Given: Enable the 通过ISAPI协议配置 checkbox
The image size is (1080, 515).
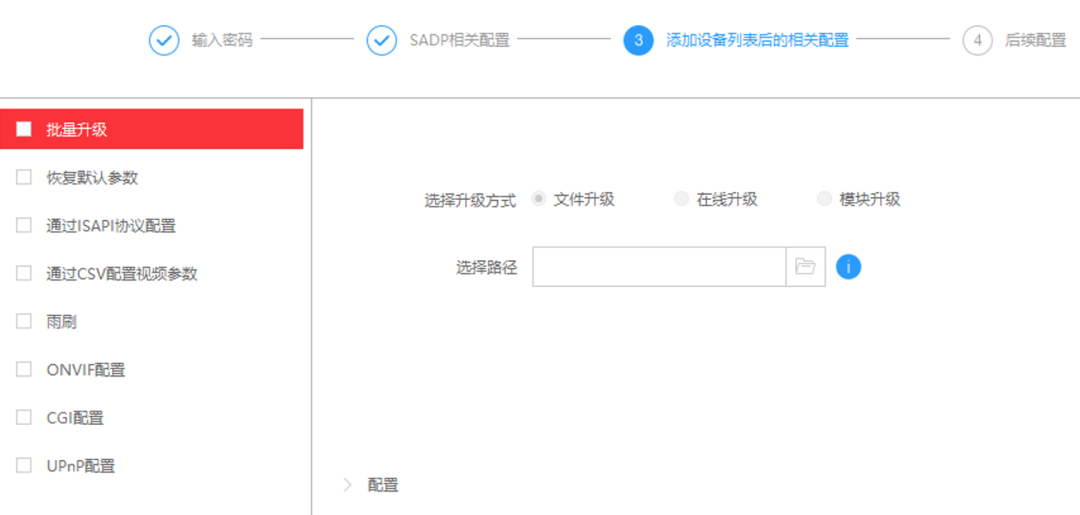Looking at the screenshot, I should [24, 225].
